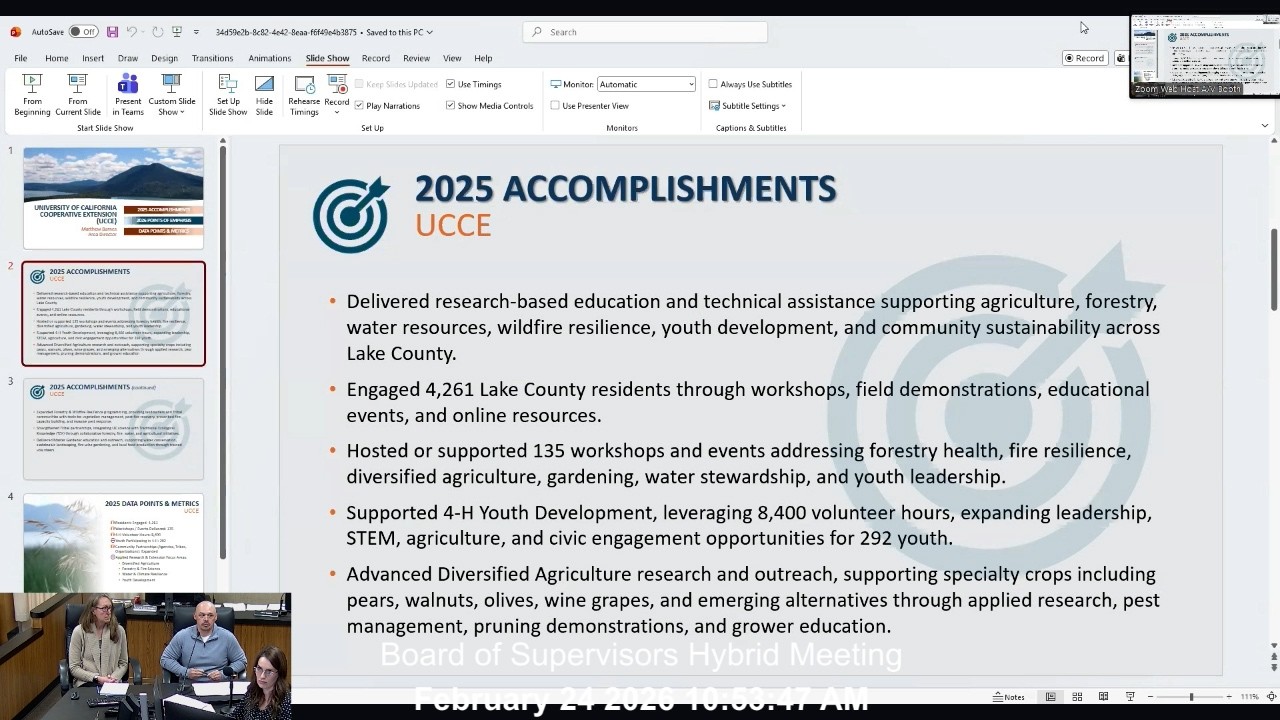The image size is (1280, 720).
Task: Uncheck the Play Narrations checkbox
Action: pos(359,106)
